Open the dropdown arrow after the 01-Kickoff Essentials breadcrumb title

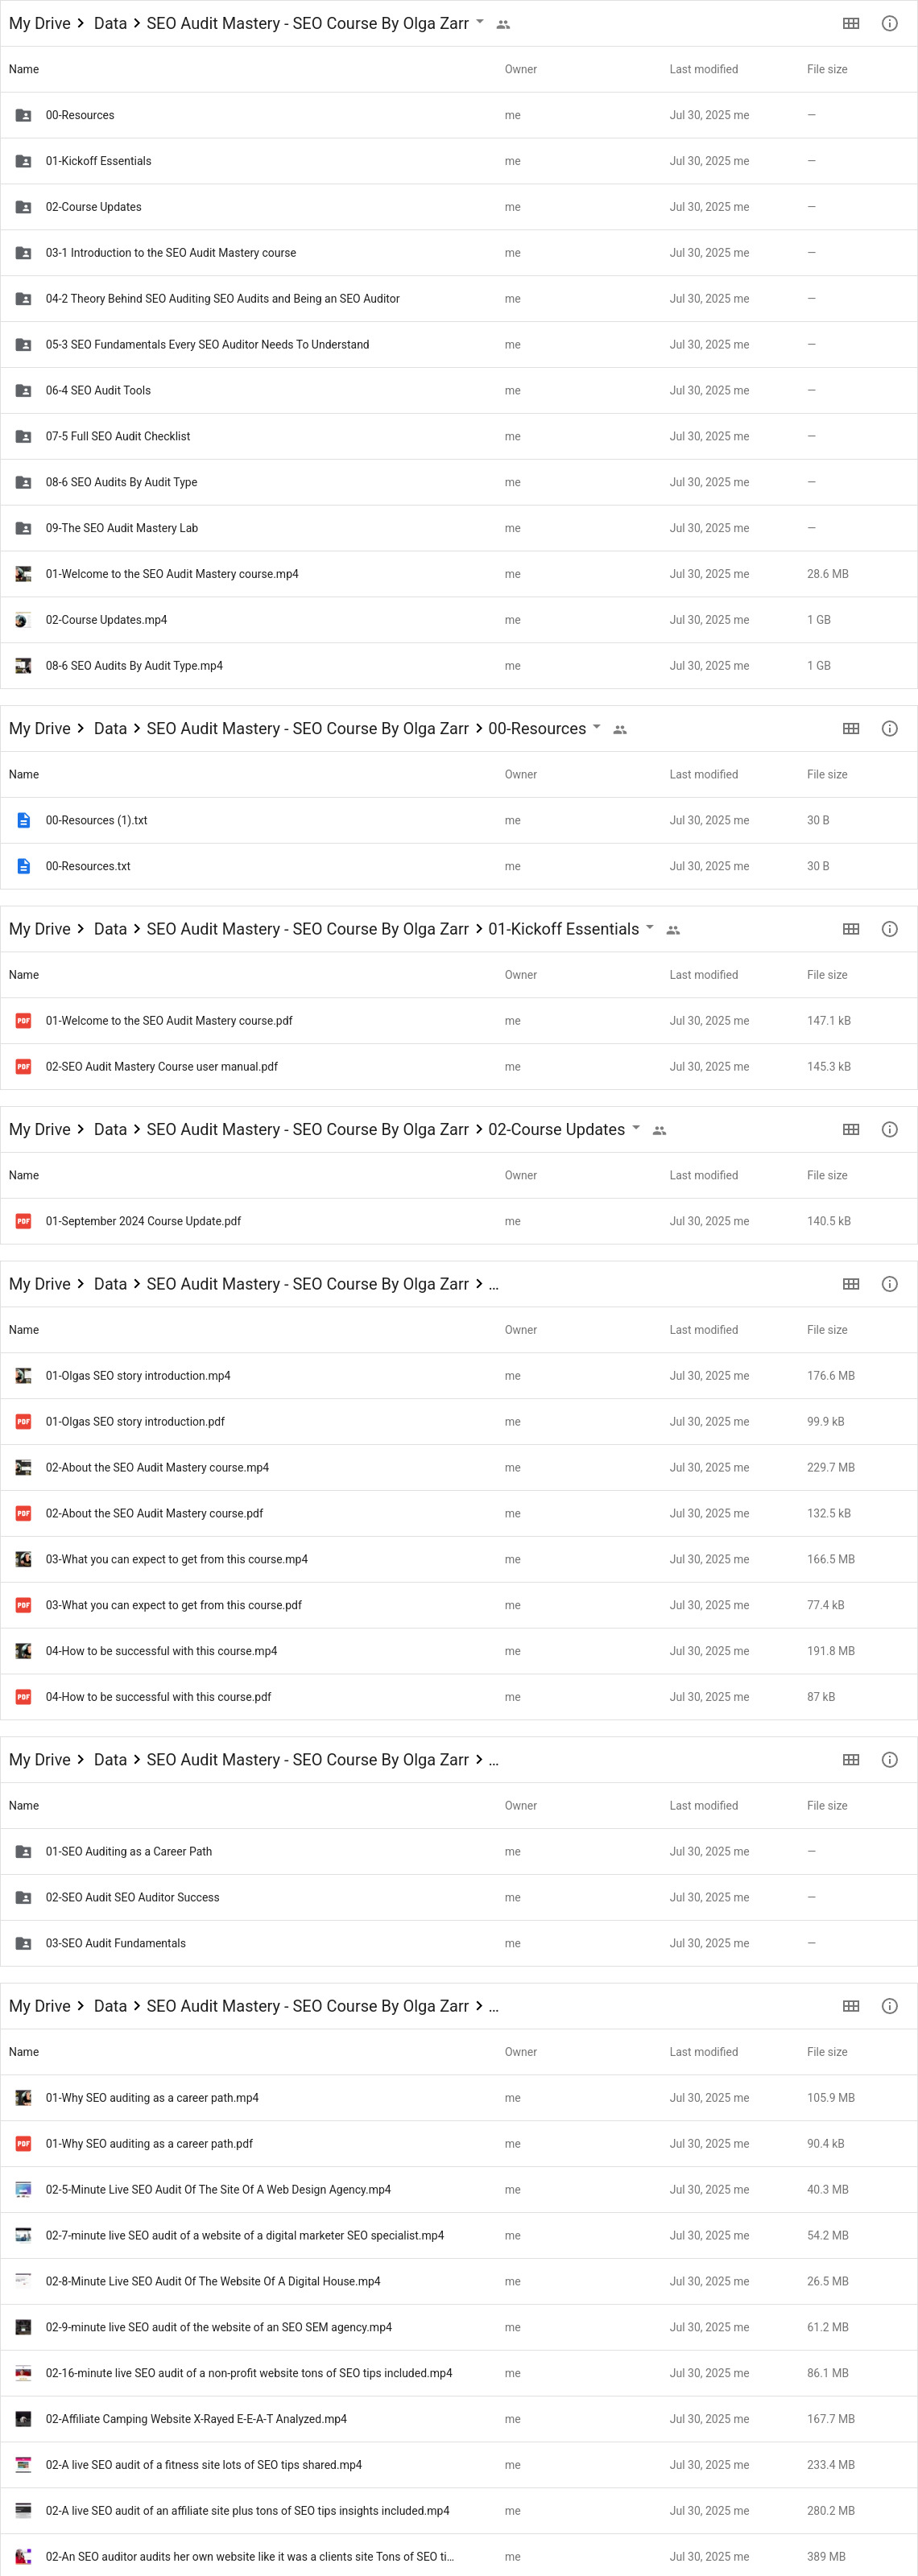[650, 926]
